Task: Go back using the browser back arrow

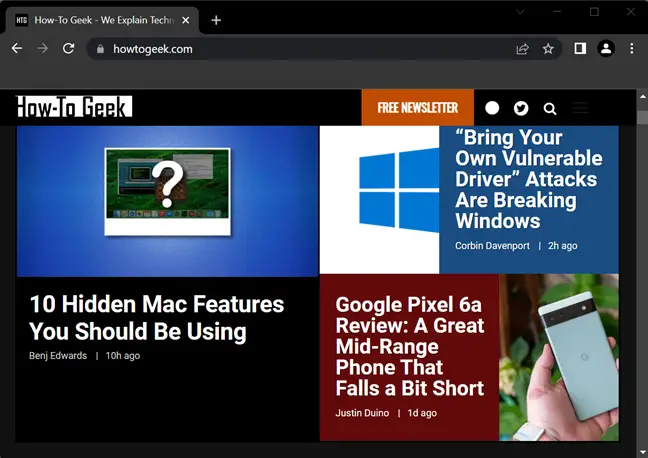Action: [x=17, y=49]
